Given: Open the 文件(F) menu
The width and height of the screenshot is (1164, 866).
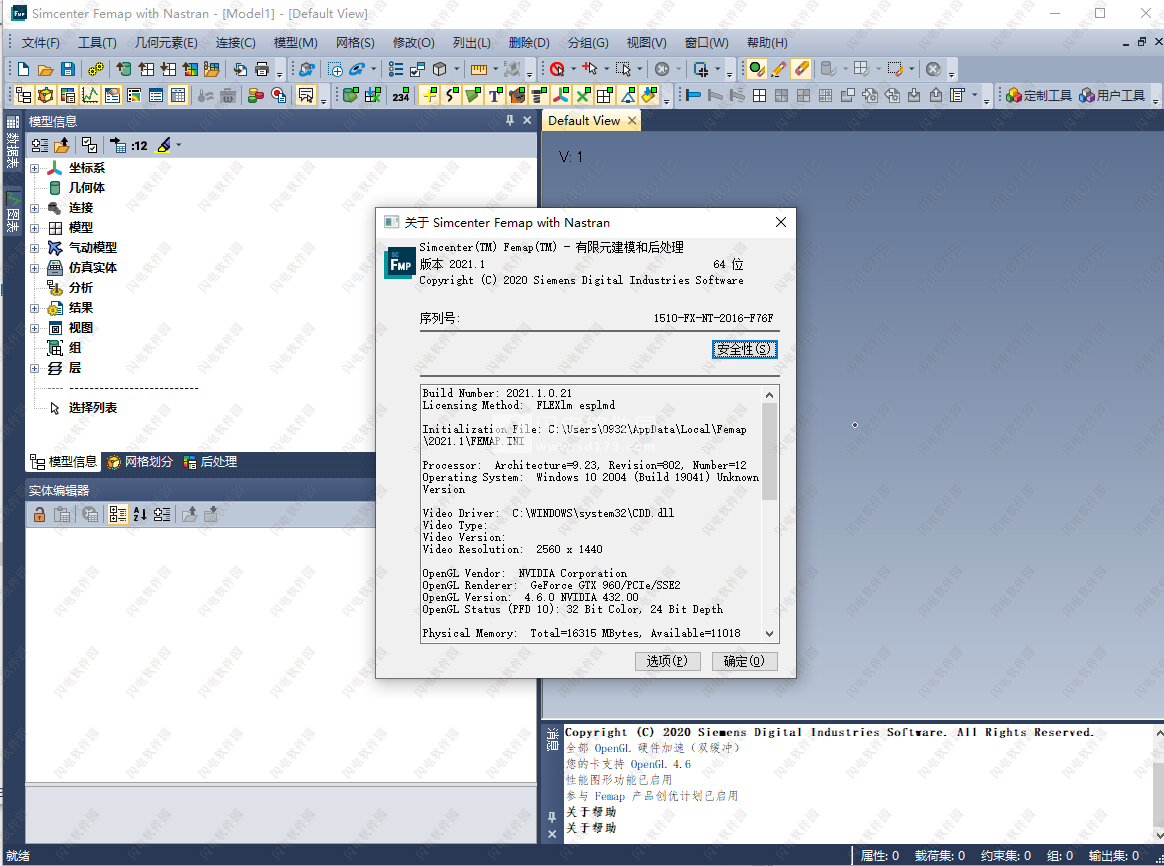Looking at the screenshot, I should tap(40, 43).
